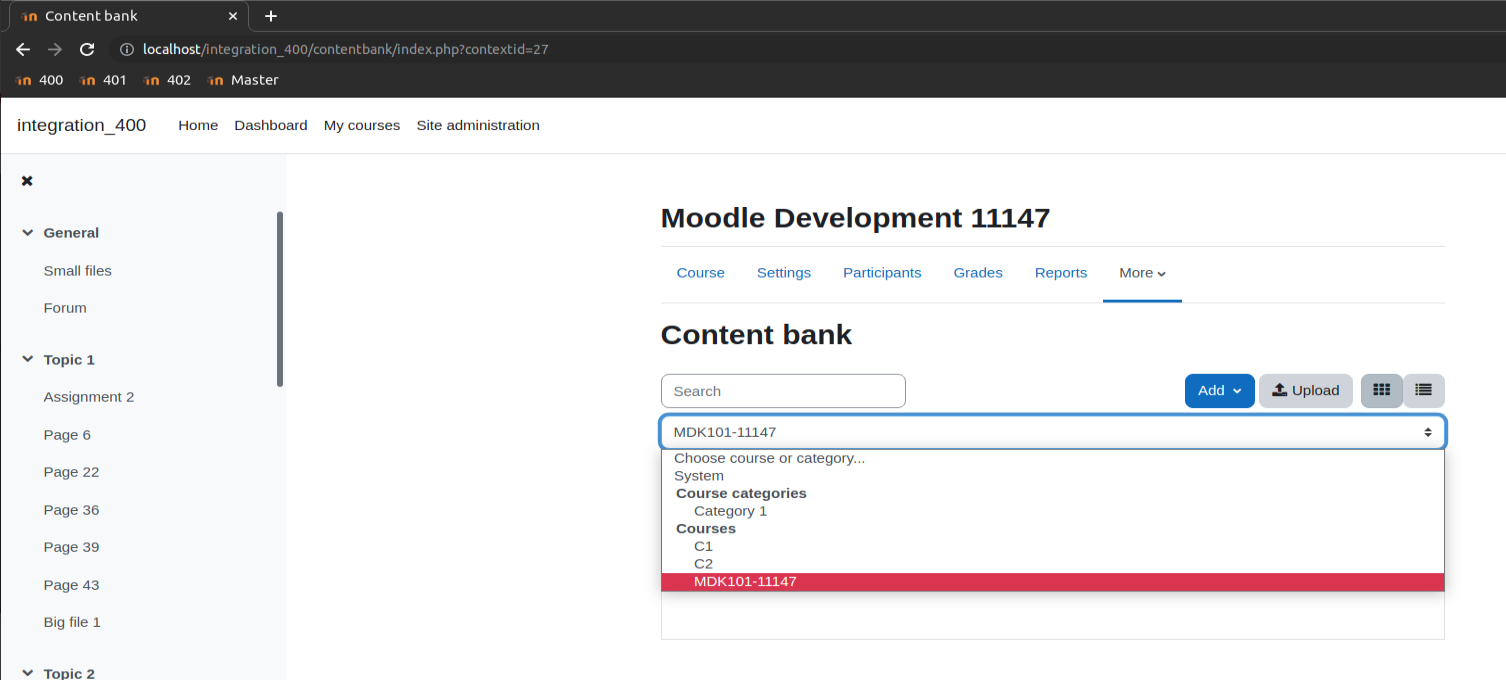Click the integration_400 site name

82,125
